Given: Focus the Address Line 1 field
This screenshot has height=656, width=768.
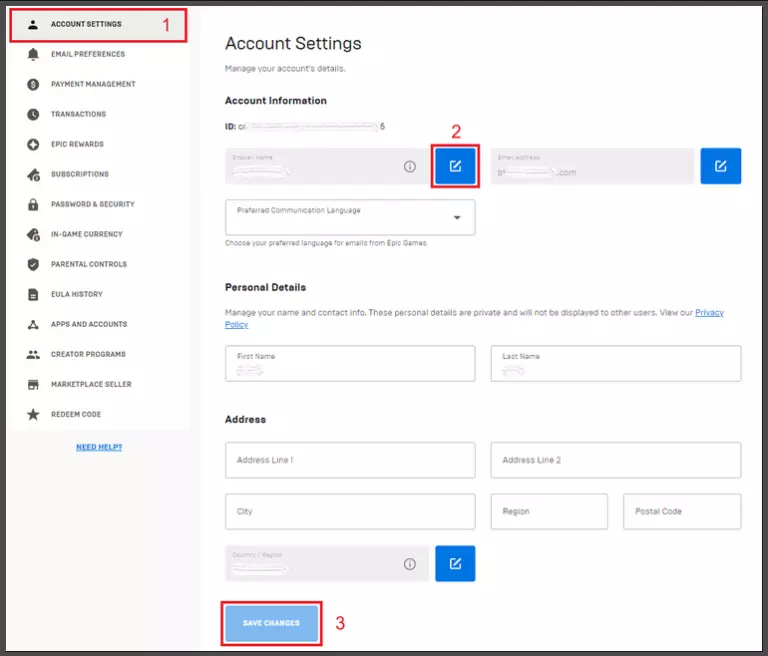Looking at the screenshot, I should click(350, 460).
